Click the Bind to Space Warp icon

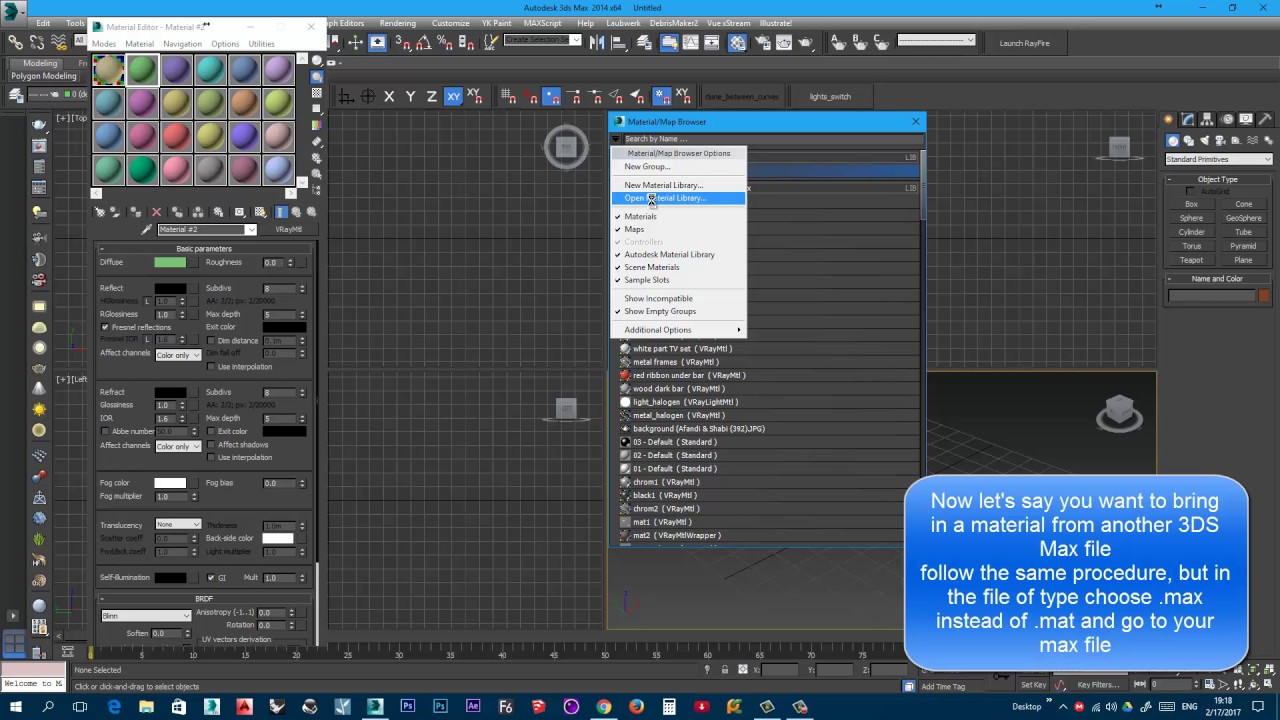click(59, 42)
